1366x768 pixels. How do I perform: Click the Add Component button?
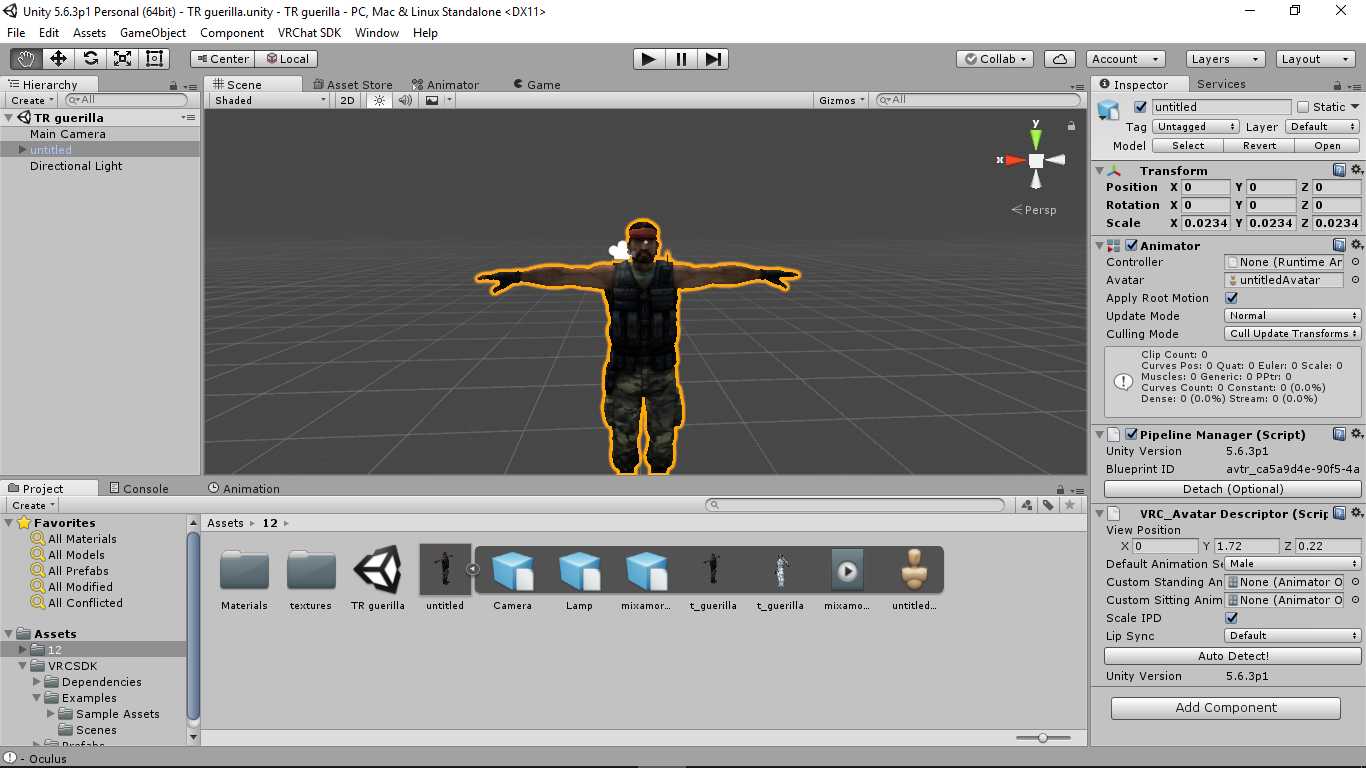click(1225, 708)
